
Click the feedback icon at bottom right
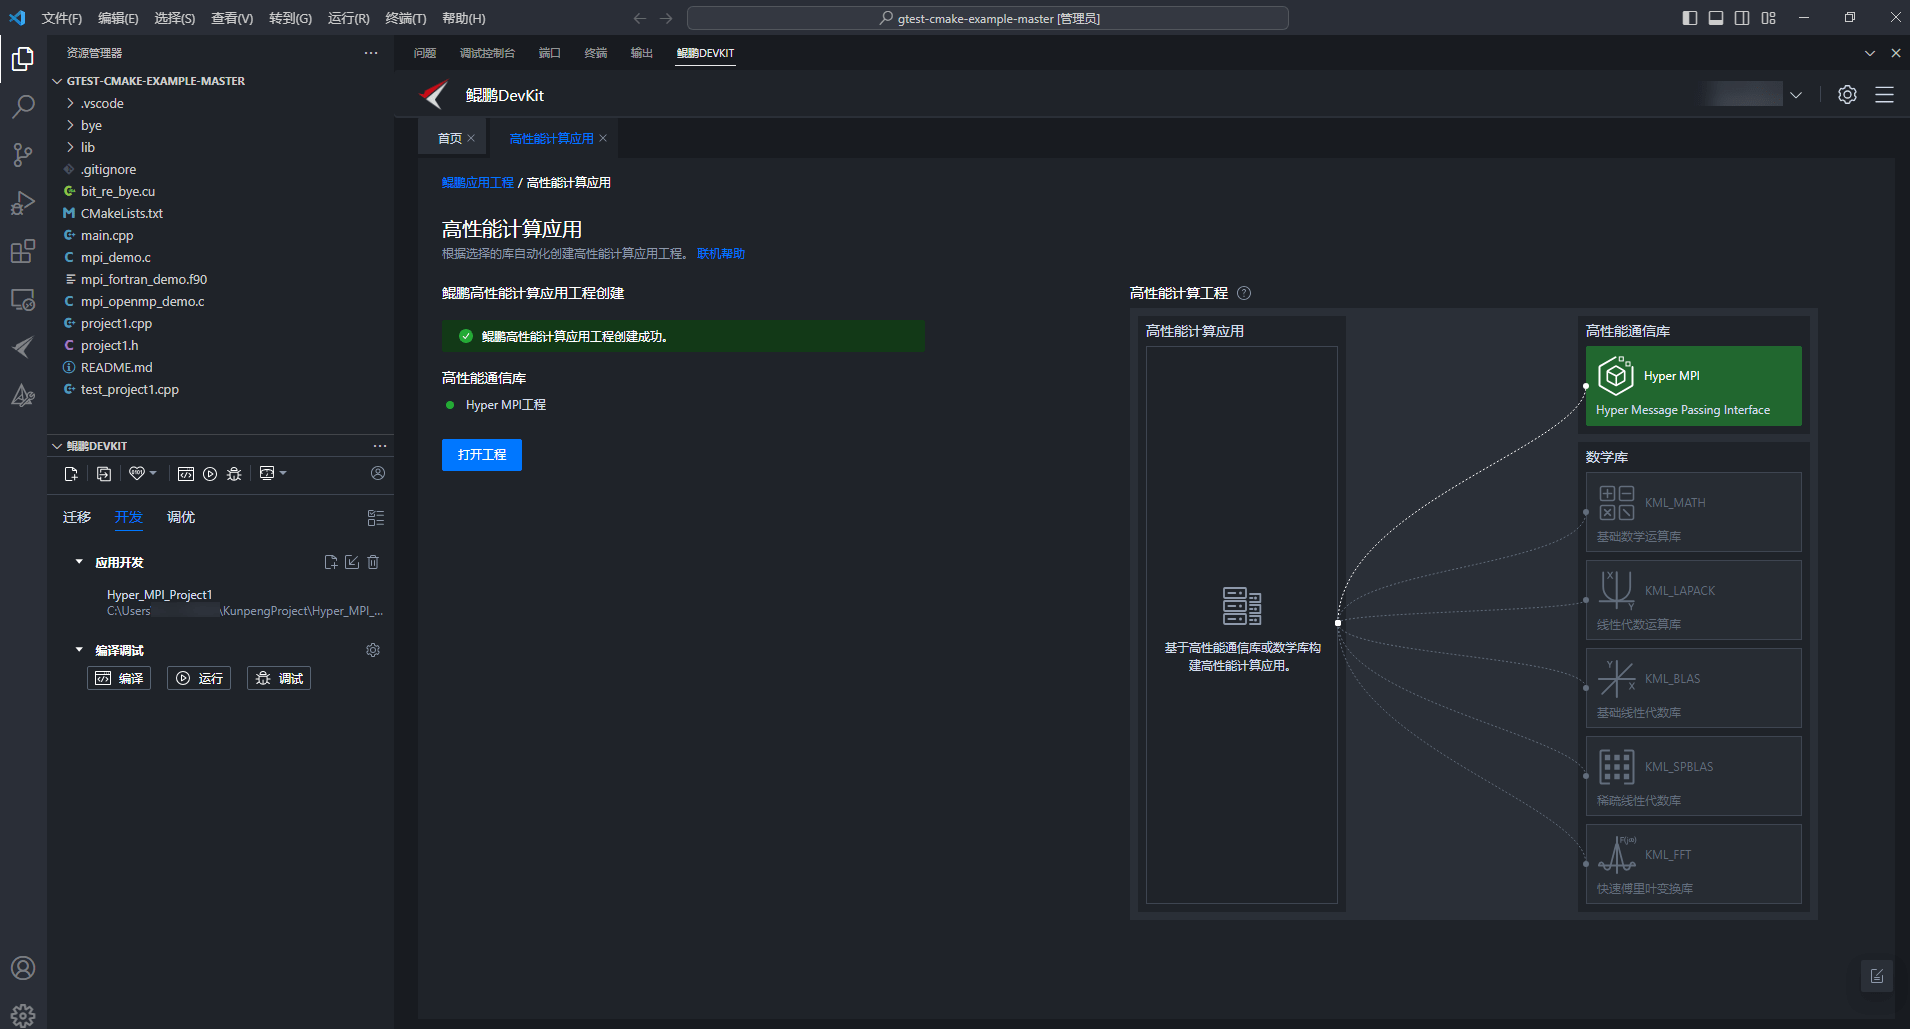pyautogui.click(x=1877, y=976)
